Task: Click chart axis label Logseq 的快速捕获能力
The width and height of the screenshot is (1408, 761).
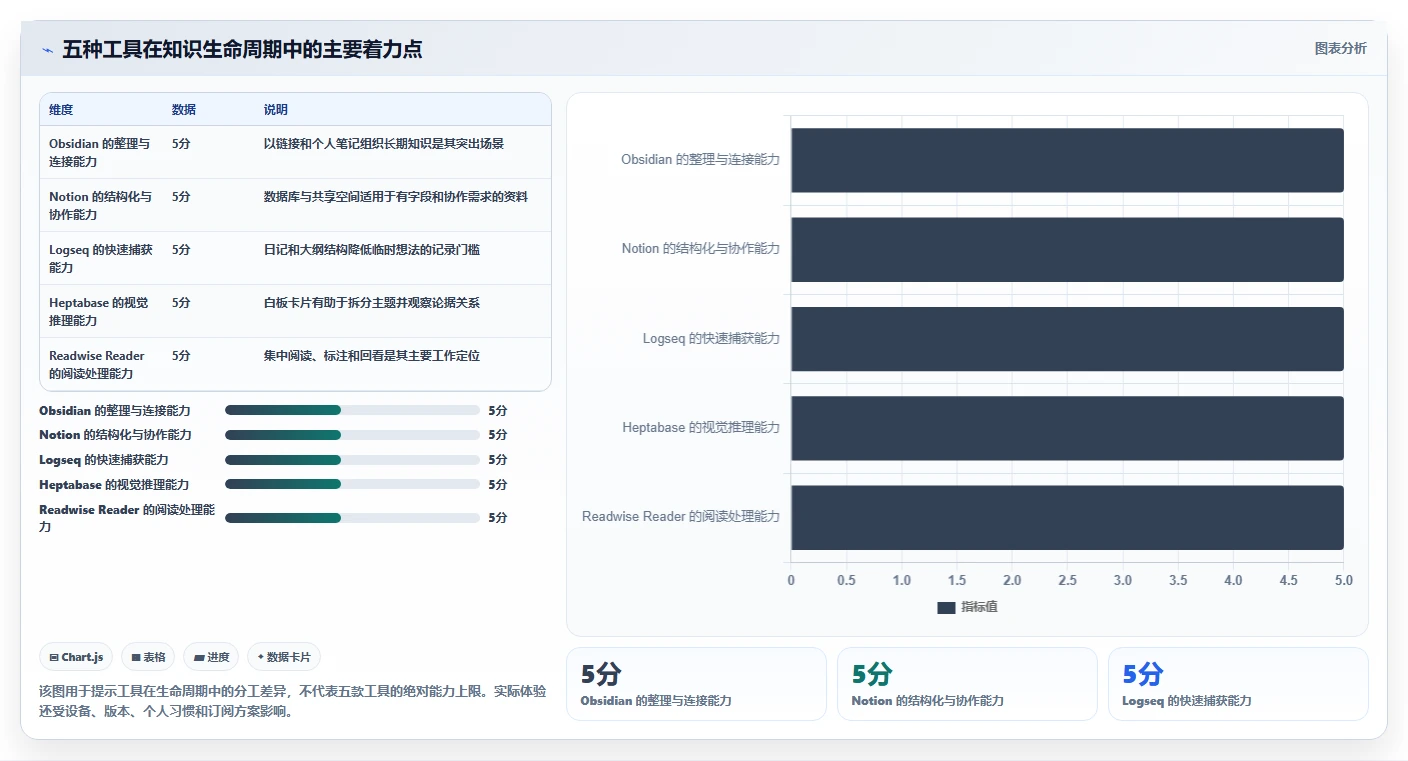Action: pyautogui.click(x=711, y=339)
